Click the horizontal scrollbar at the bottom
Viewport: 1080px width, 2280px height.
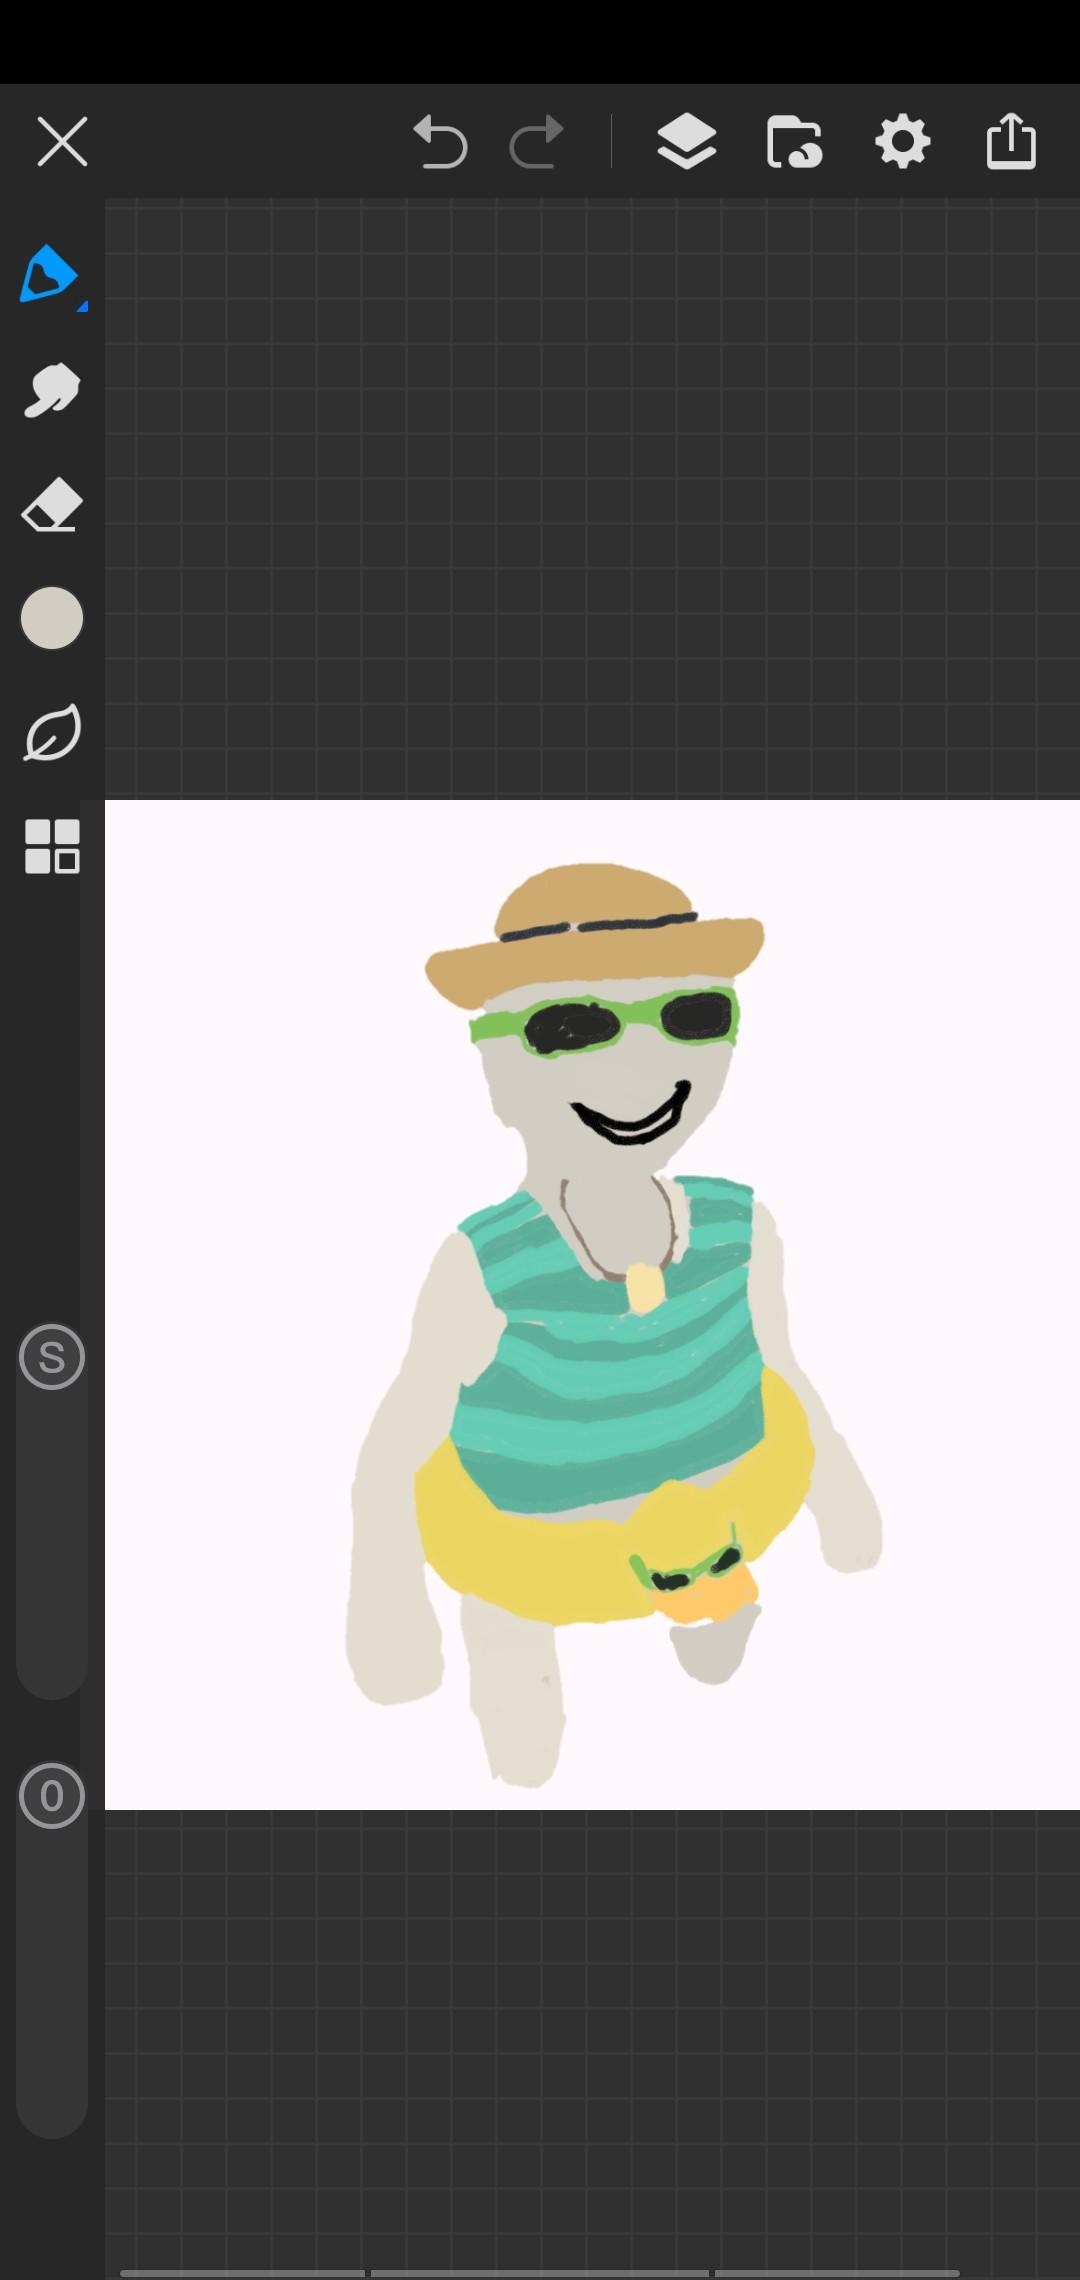540,2273
